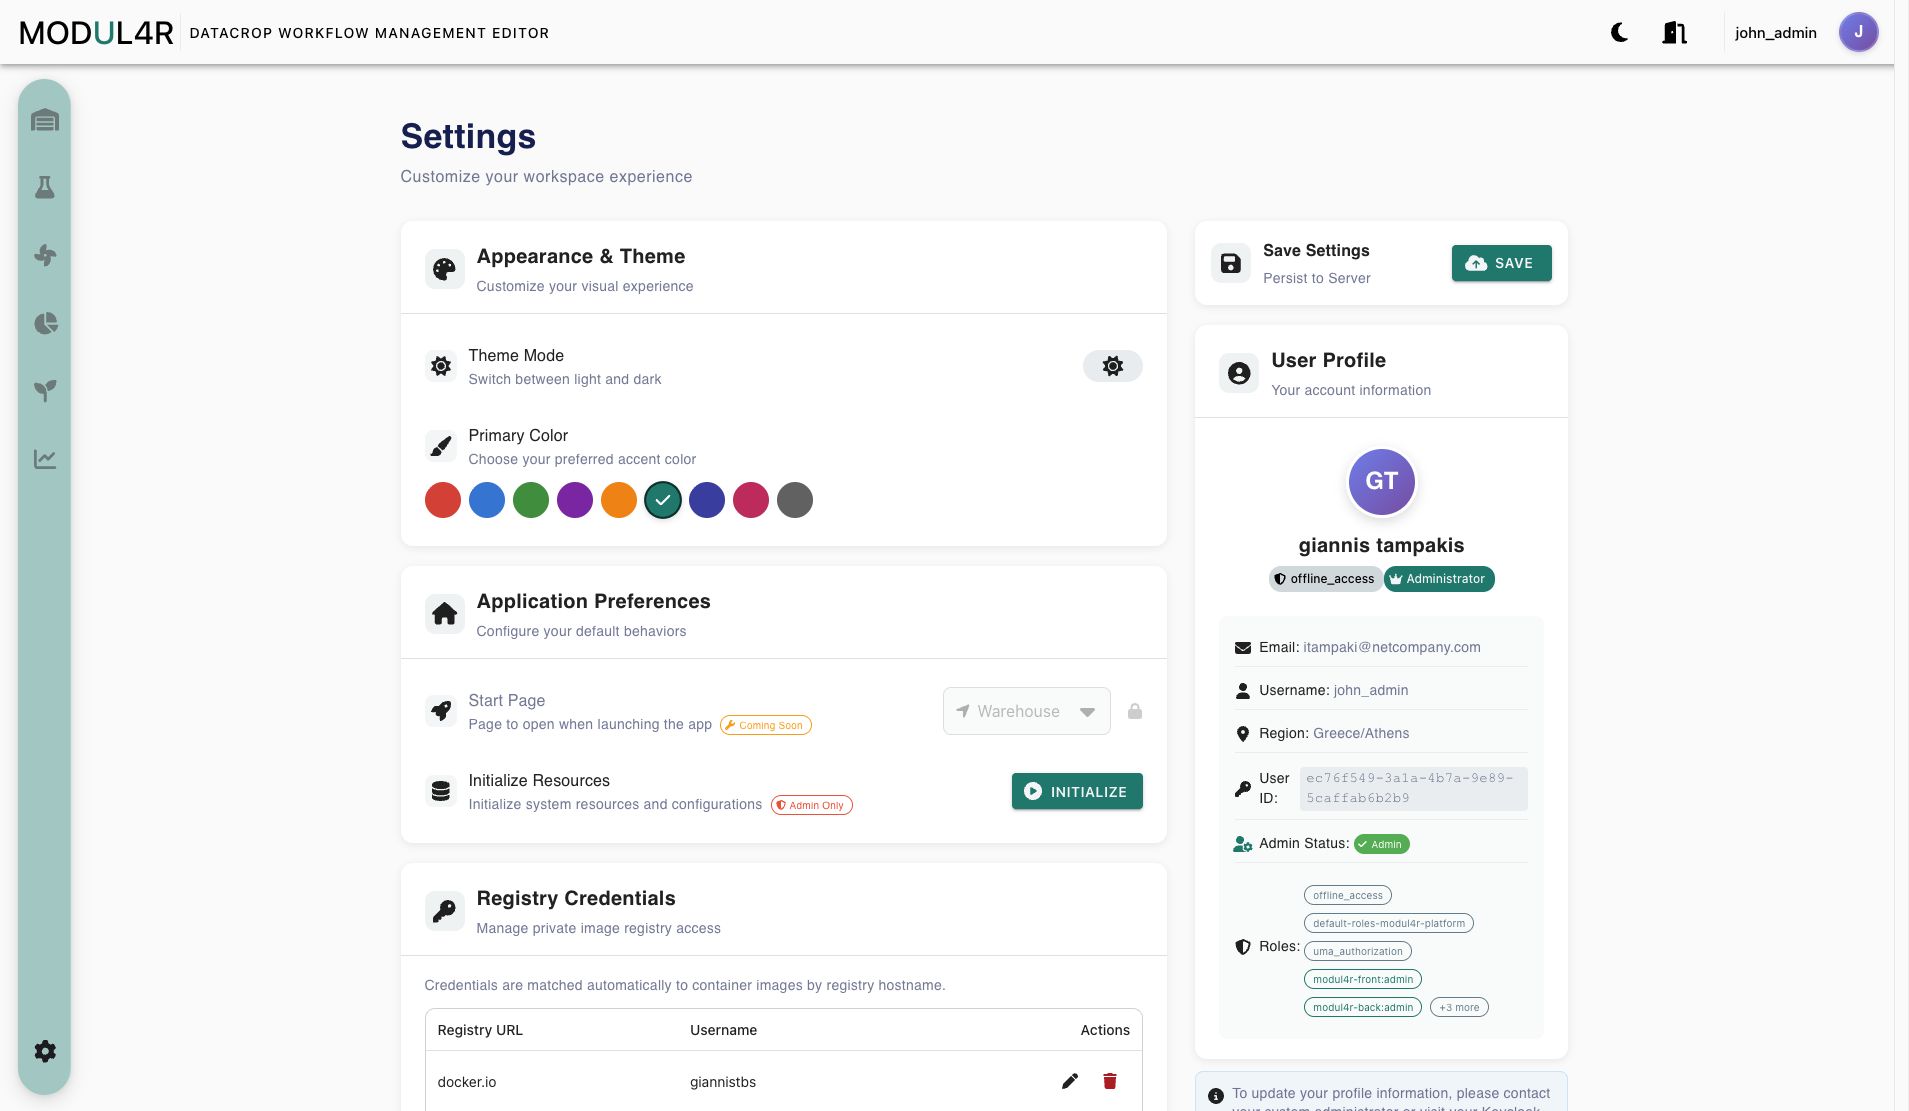This screenshot has height=1111, width=1909.
Task: Click the offline_access badge under profile name
Action: (x=1324, y=579)
